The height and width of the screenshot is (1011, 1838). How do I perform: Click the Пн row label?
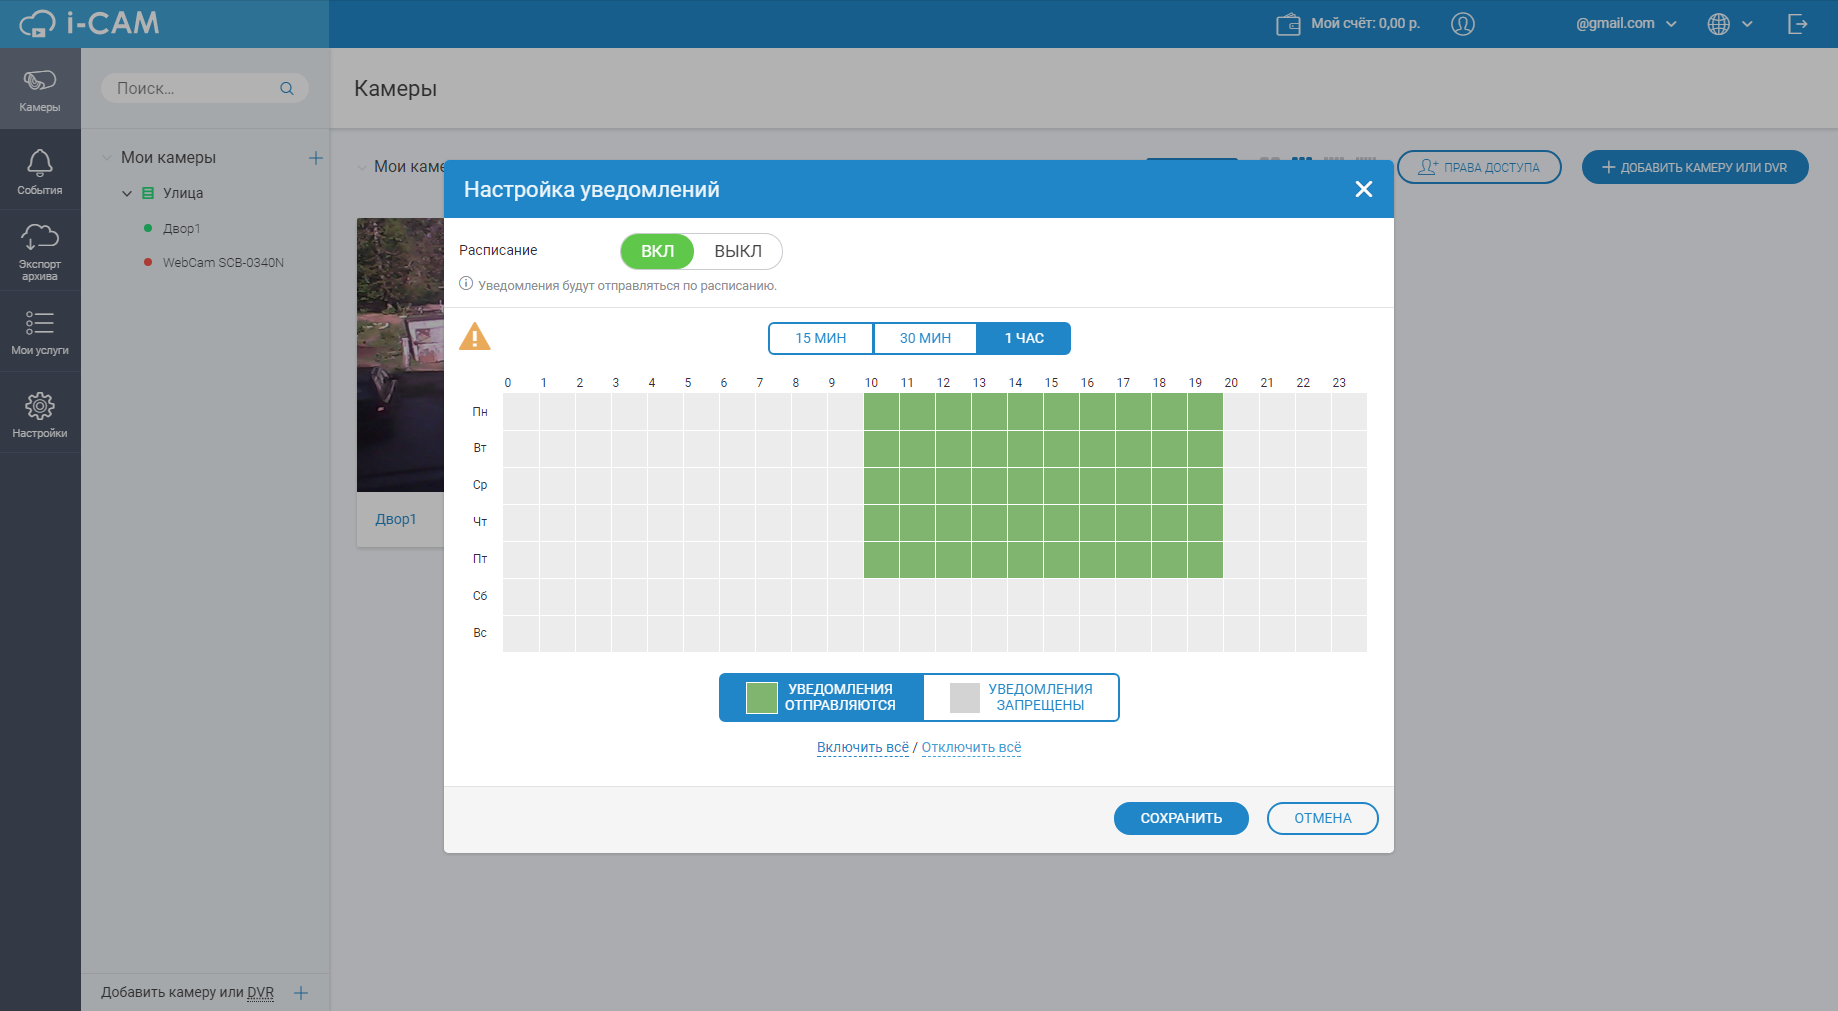coord(480,412)
